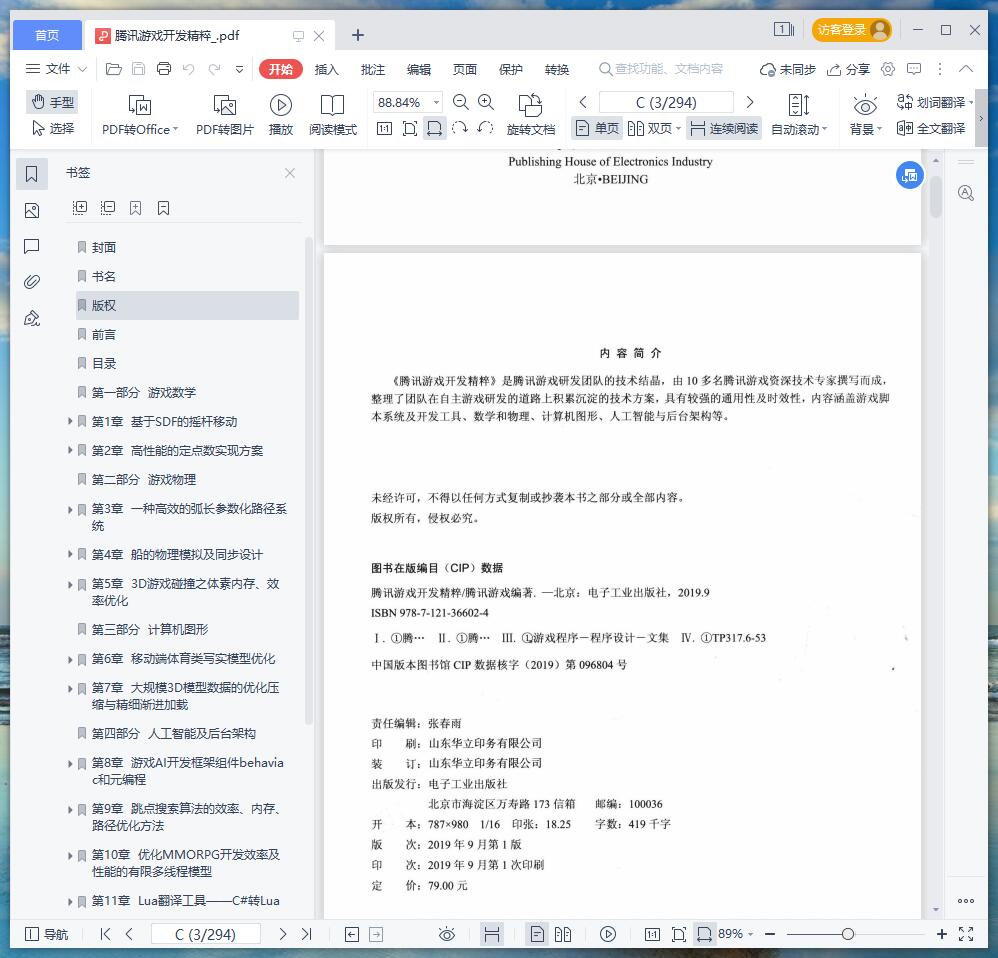Click the undo arrow icon

pos(188,69)
